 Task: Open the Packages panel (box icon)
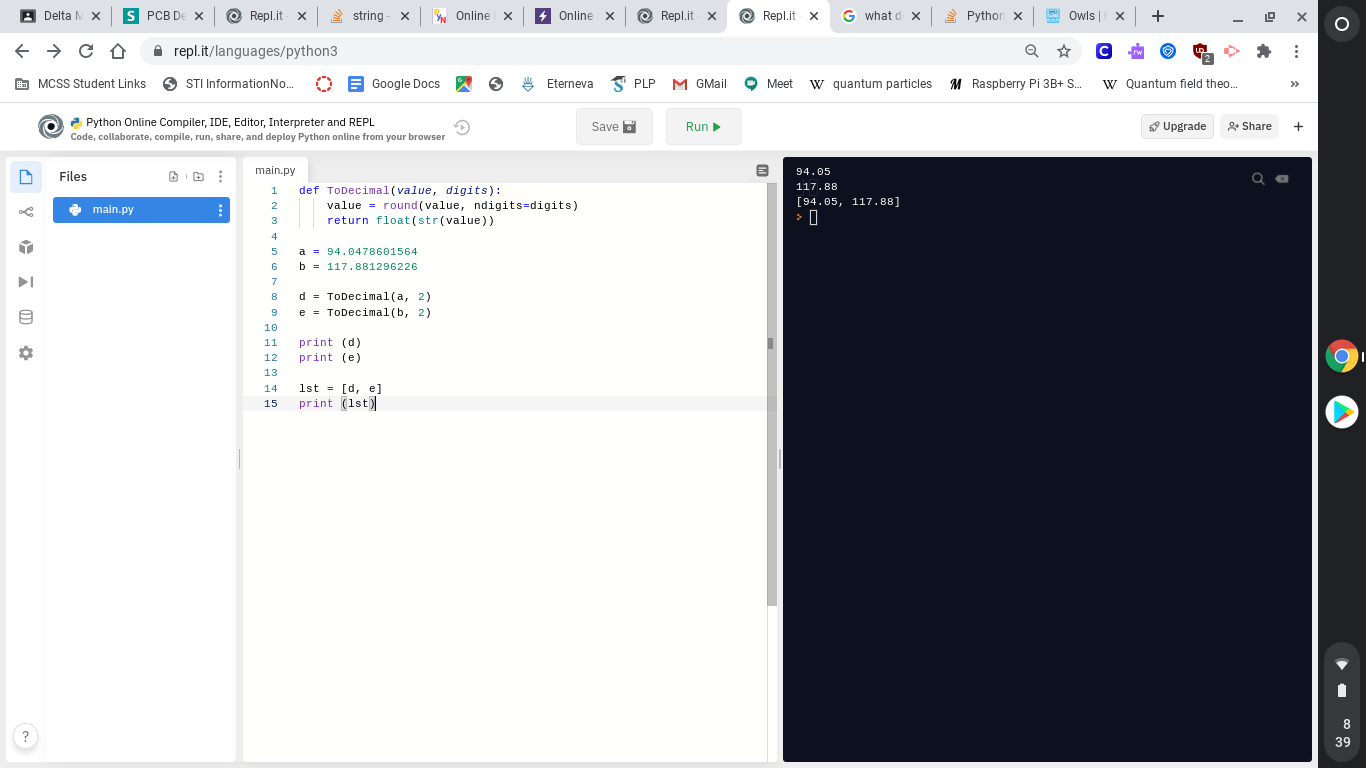coord(26,246)
